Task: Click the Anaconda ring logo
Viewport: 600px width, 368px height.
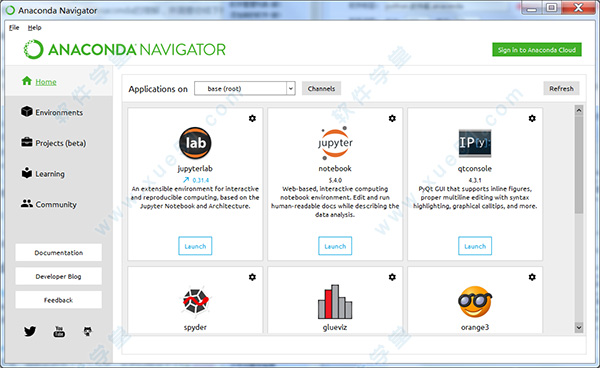Action: tap(33, 49)
